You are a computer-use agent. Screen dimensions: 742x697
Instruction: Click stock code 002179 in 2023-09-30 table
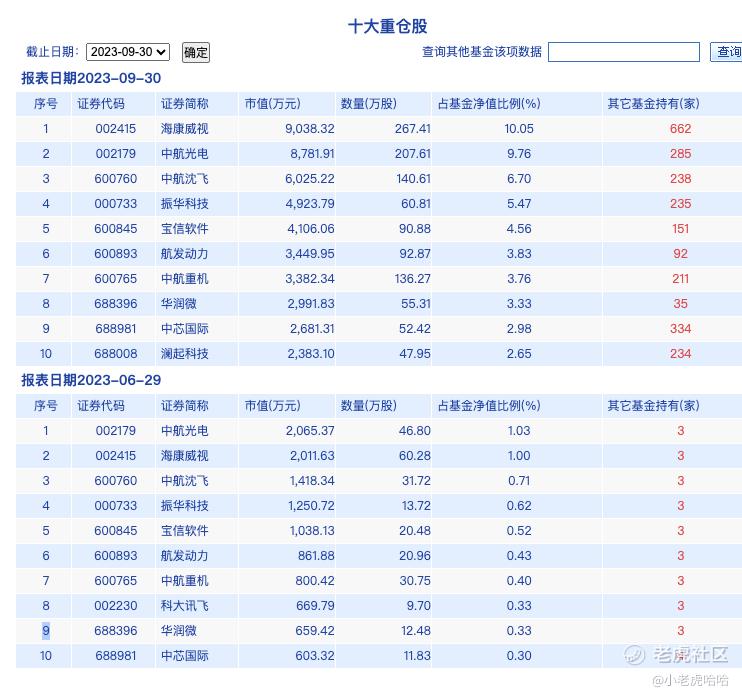coord(115,154)
